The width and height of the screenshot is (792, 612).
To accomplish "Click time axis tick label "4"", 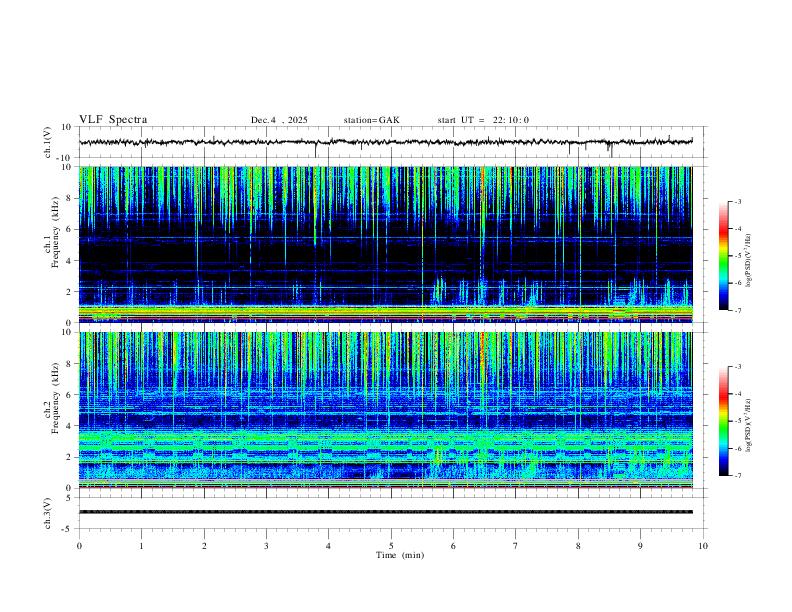I will 329,546.
